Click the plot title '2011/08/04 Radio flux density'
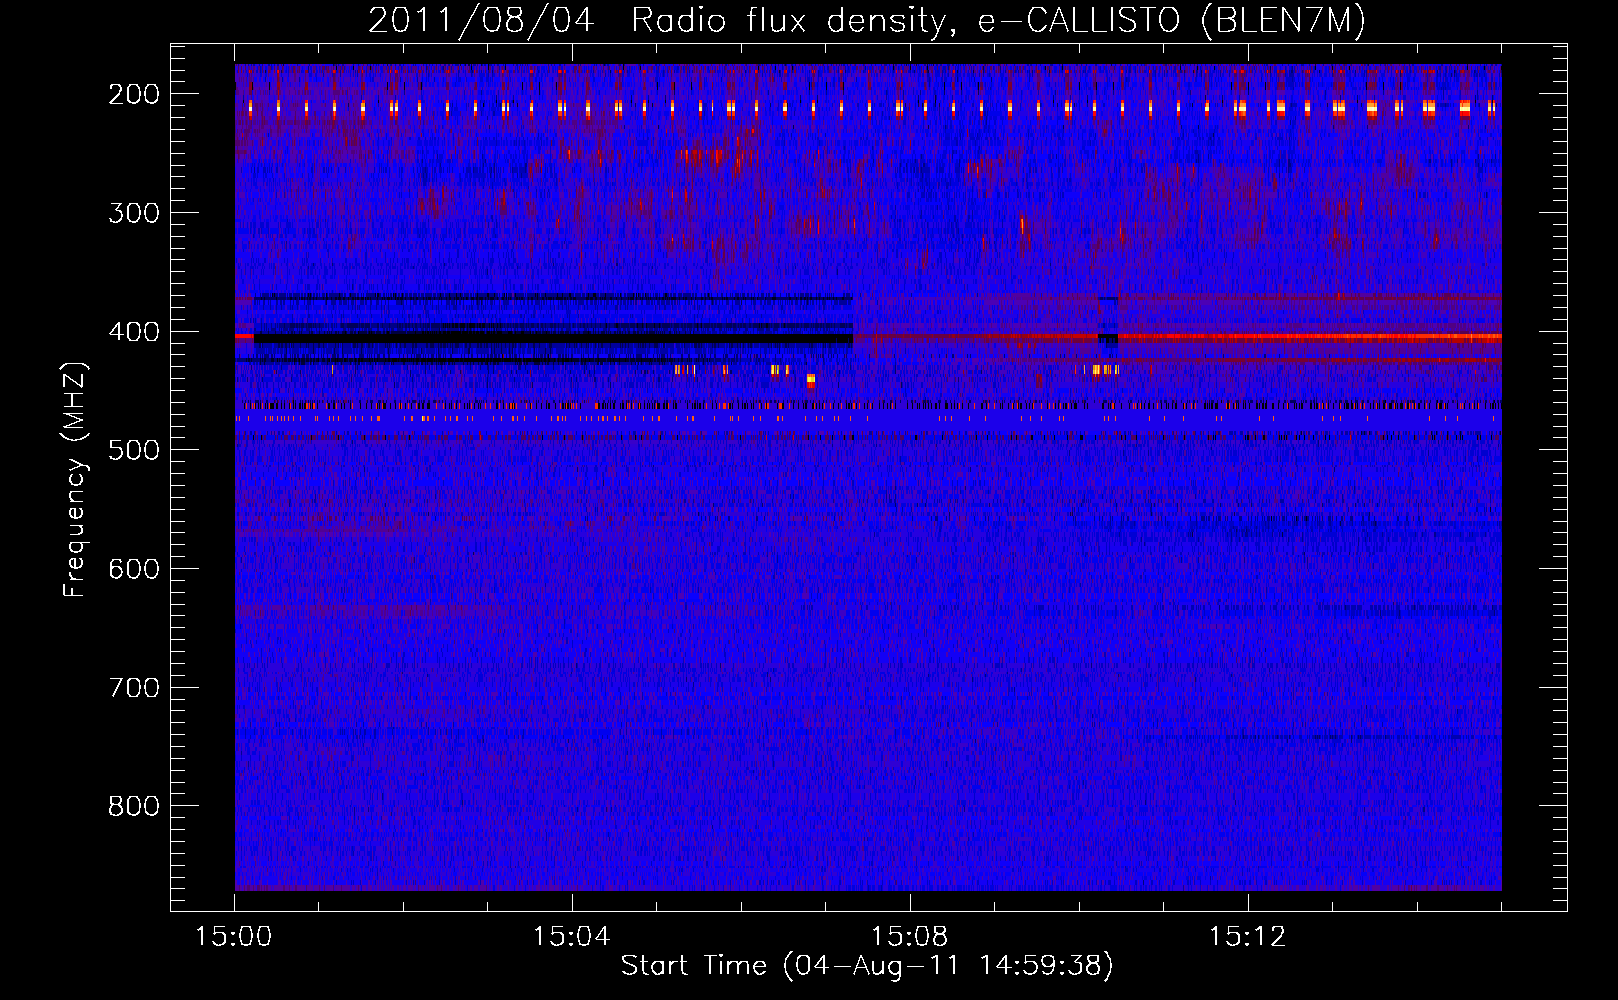Screen dimensions: 1618x1000 pyautogui.click(x=657, y=21)
